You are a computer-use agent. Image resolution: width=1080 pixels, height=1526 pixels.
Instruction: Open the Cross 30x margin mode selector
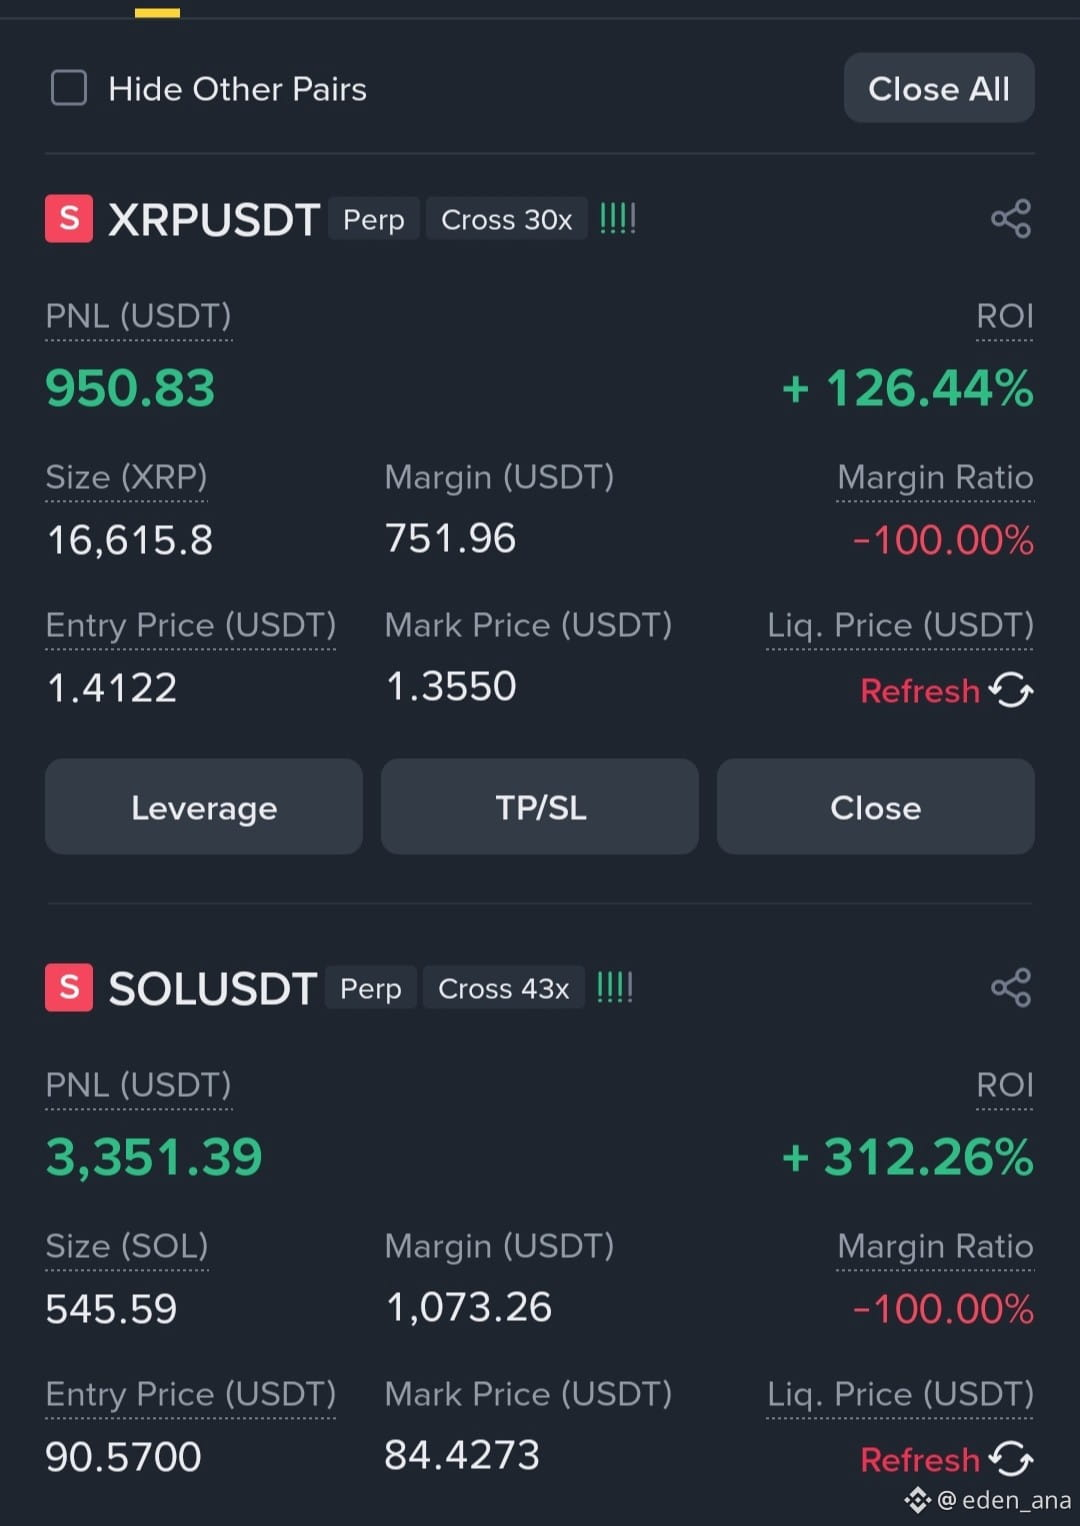[506, 219]
